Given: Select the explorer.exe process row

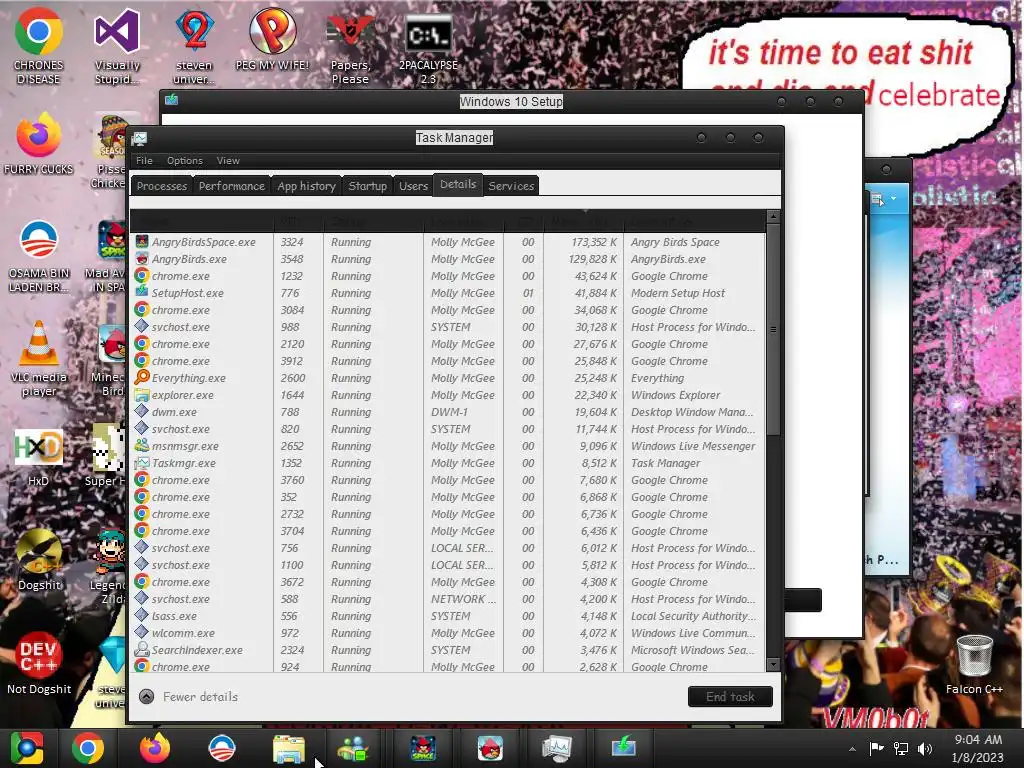Looking at the screenshot, I should [x=448, y=395].
